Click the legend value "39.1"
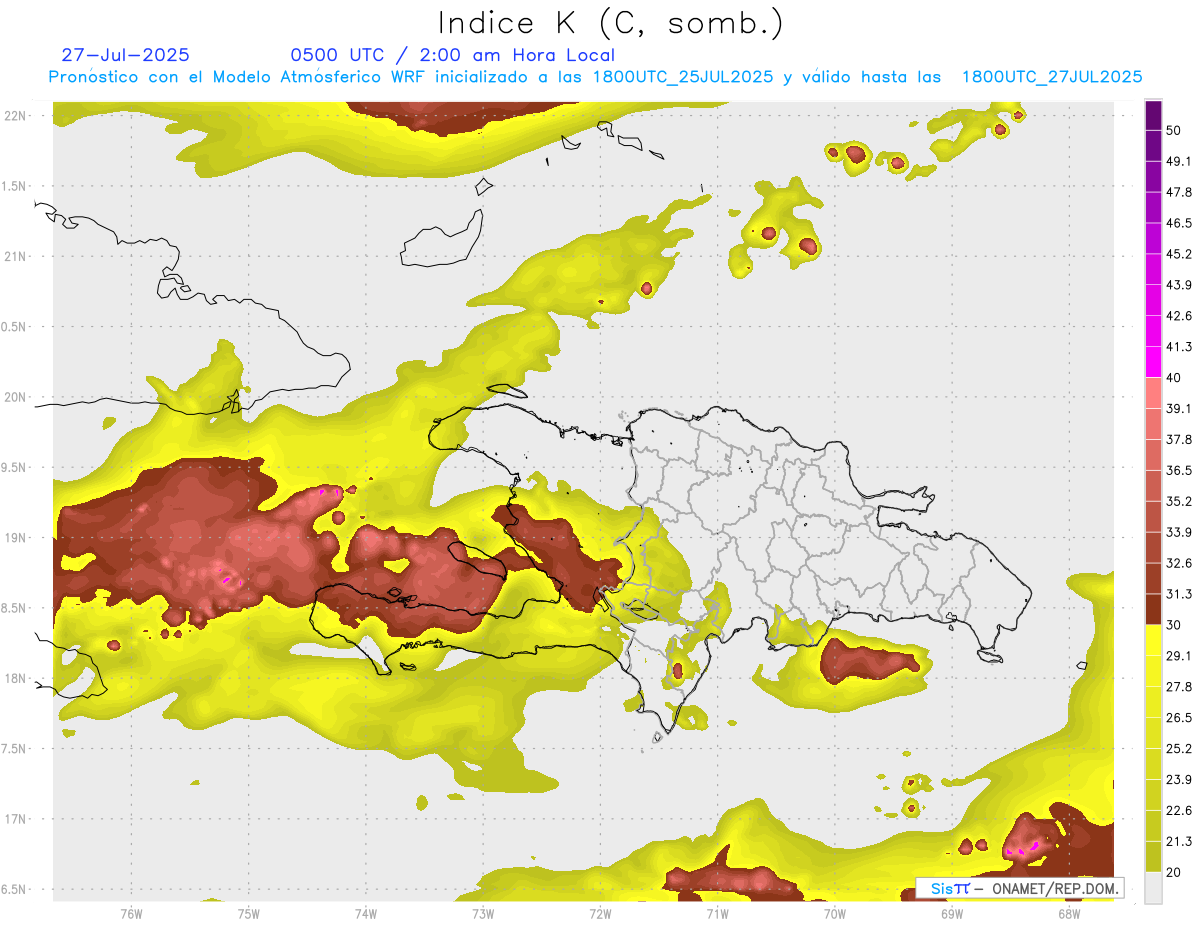 point(1179,409)
